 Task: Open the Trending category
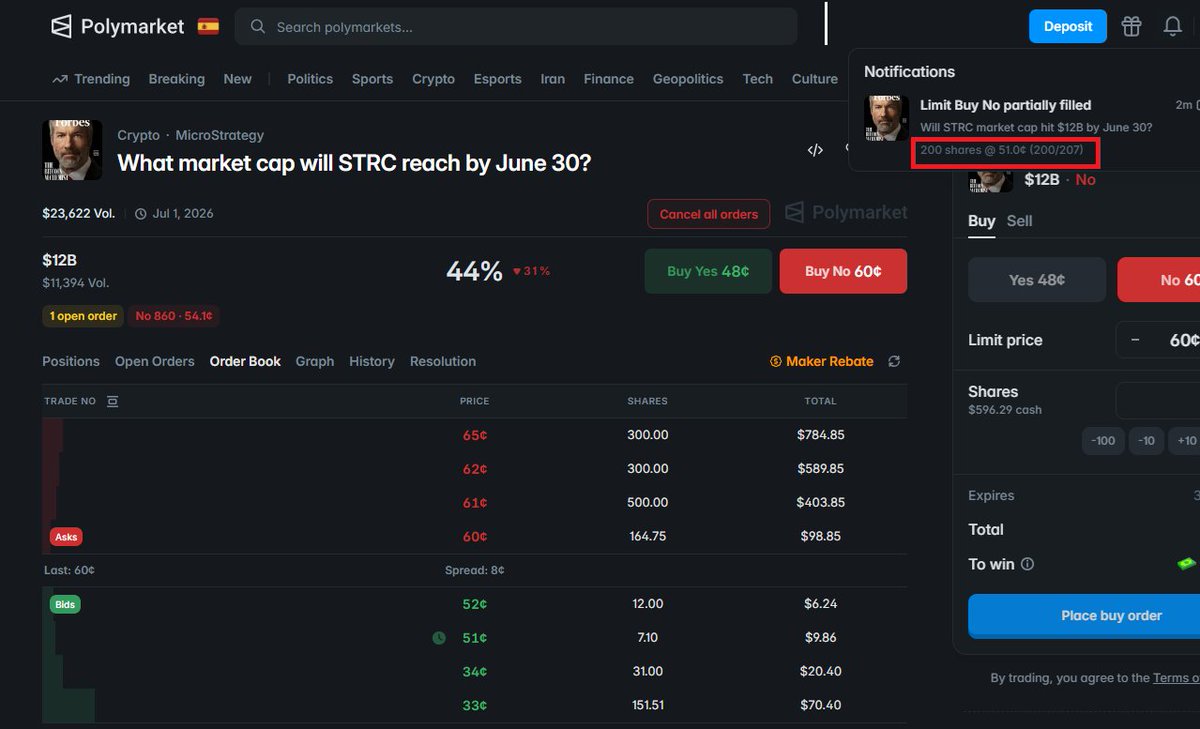click(91, 79)
